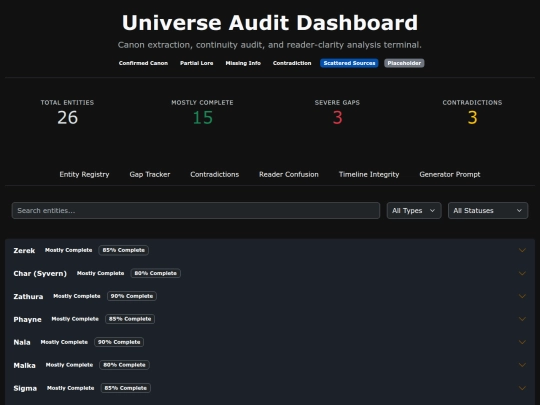
Task: Select the Reader Confusion tab
Action: [289, 174]
